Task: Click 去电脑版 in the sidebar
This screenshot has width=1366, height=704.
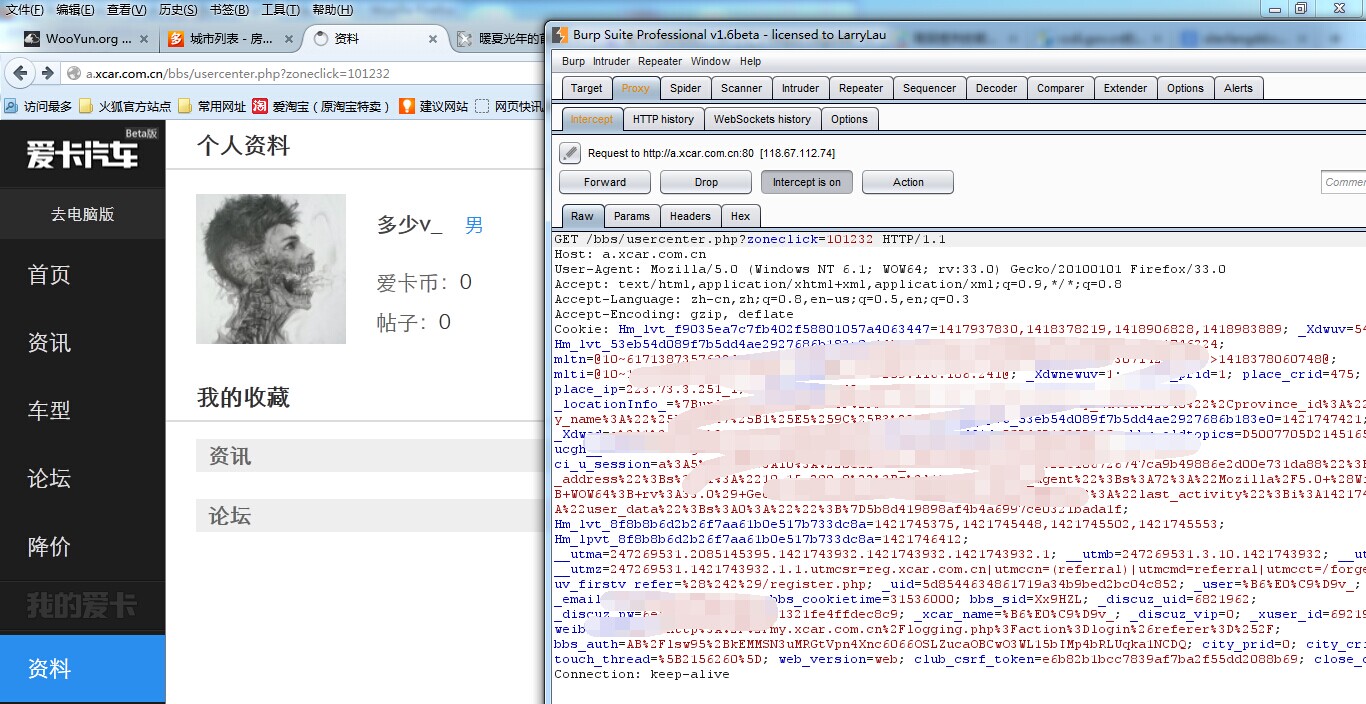Action: (82, 214)
